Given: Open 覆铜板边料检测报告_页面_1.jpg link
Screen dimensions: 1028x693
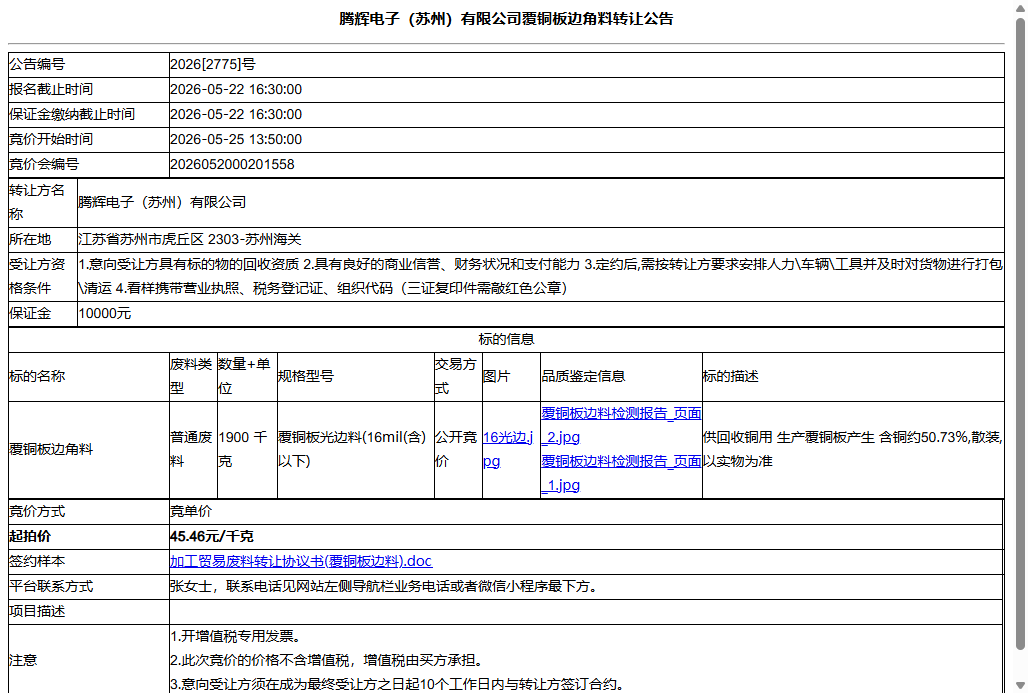Looking at the screenshot, I should coord(621,473).
